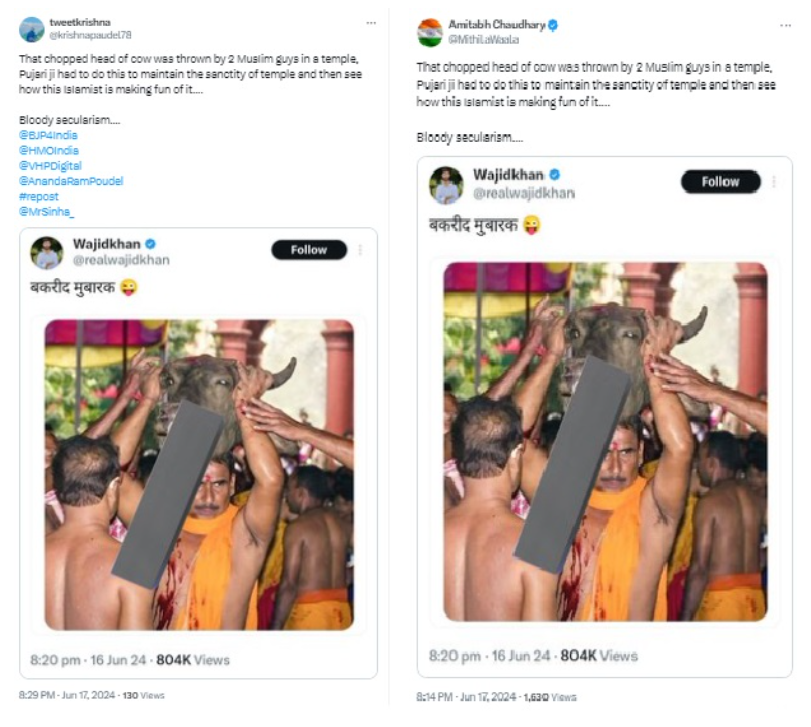Follow Wajidkhan in right embedded tweet
The image size is (811, 727).
tap(720, 182)
